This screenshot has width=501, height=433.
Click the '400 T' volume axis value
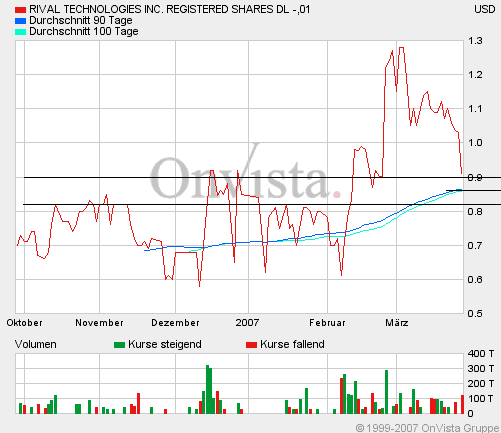click(481, 353)
